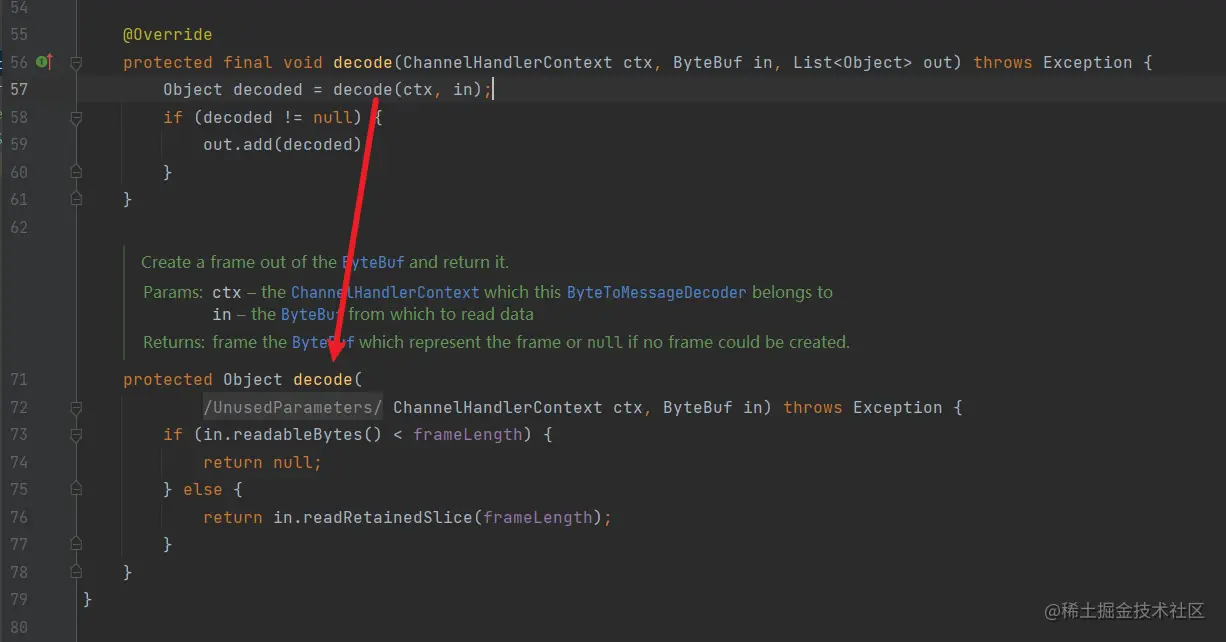The height and width of the screenshot is (642, 1226).
Task: Click the /UnusedParameters/ folded comment
Action: [x=293, y=407]
